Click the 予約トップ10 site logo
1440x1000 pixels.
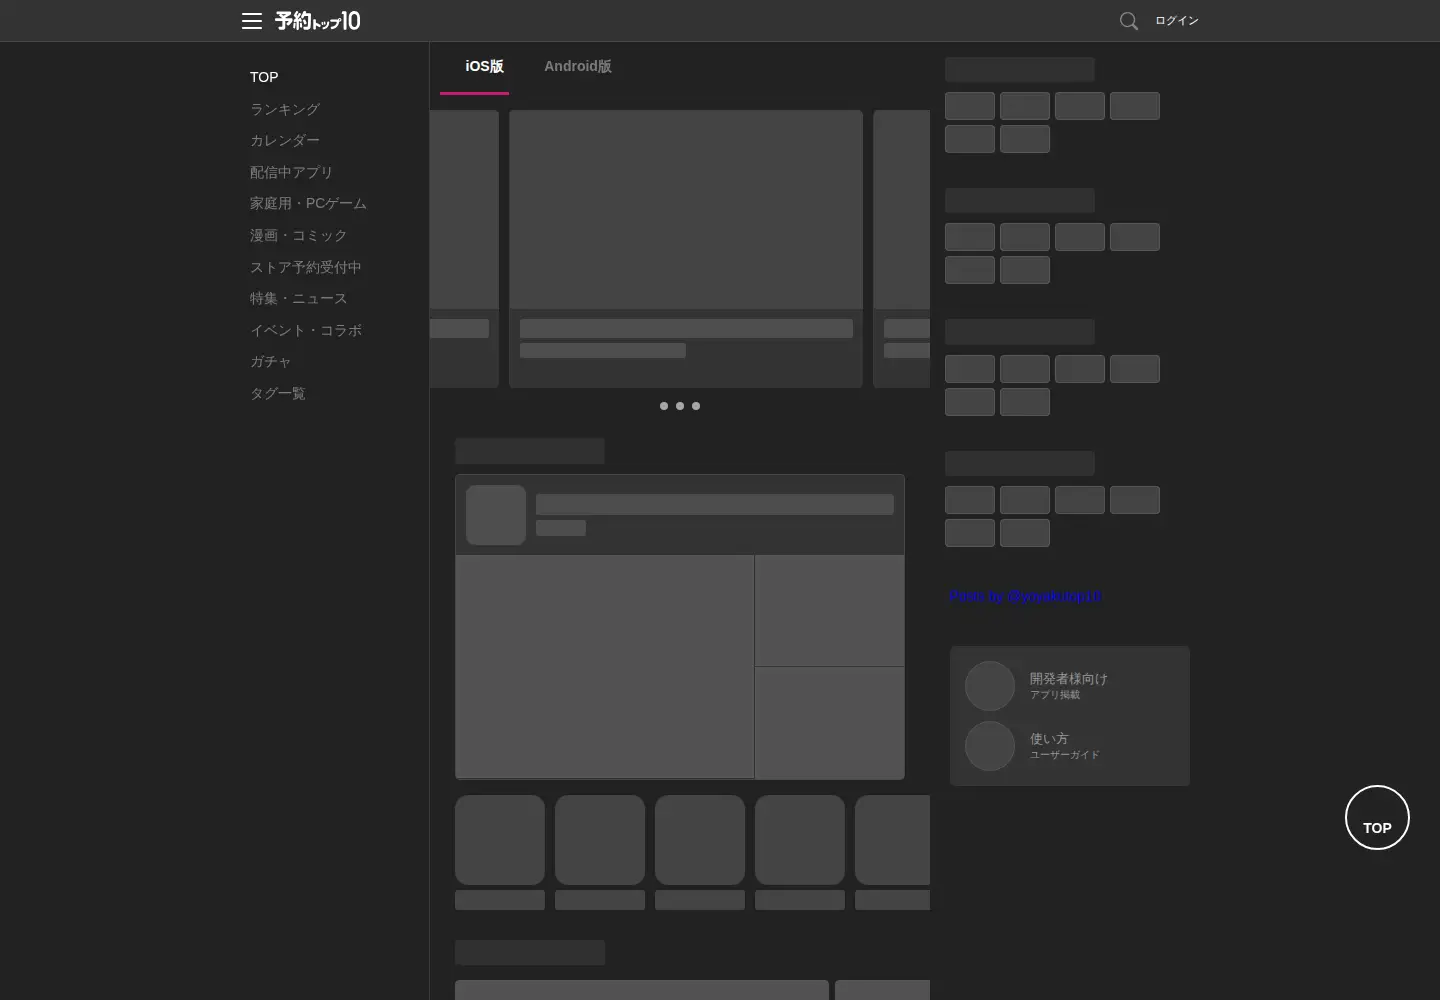(318, 21)
